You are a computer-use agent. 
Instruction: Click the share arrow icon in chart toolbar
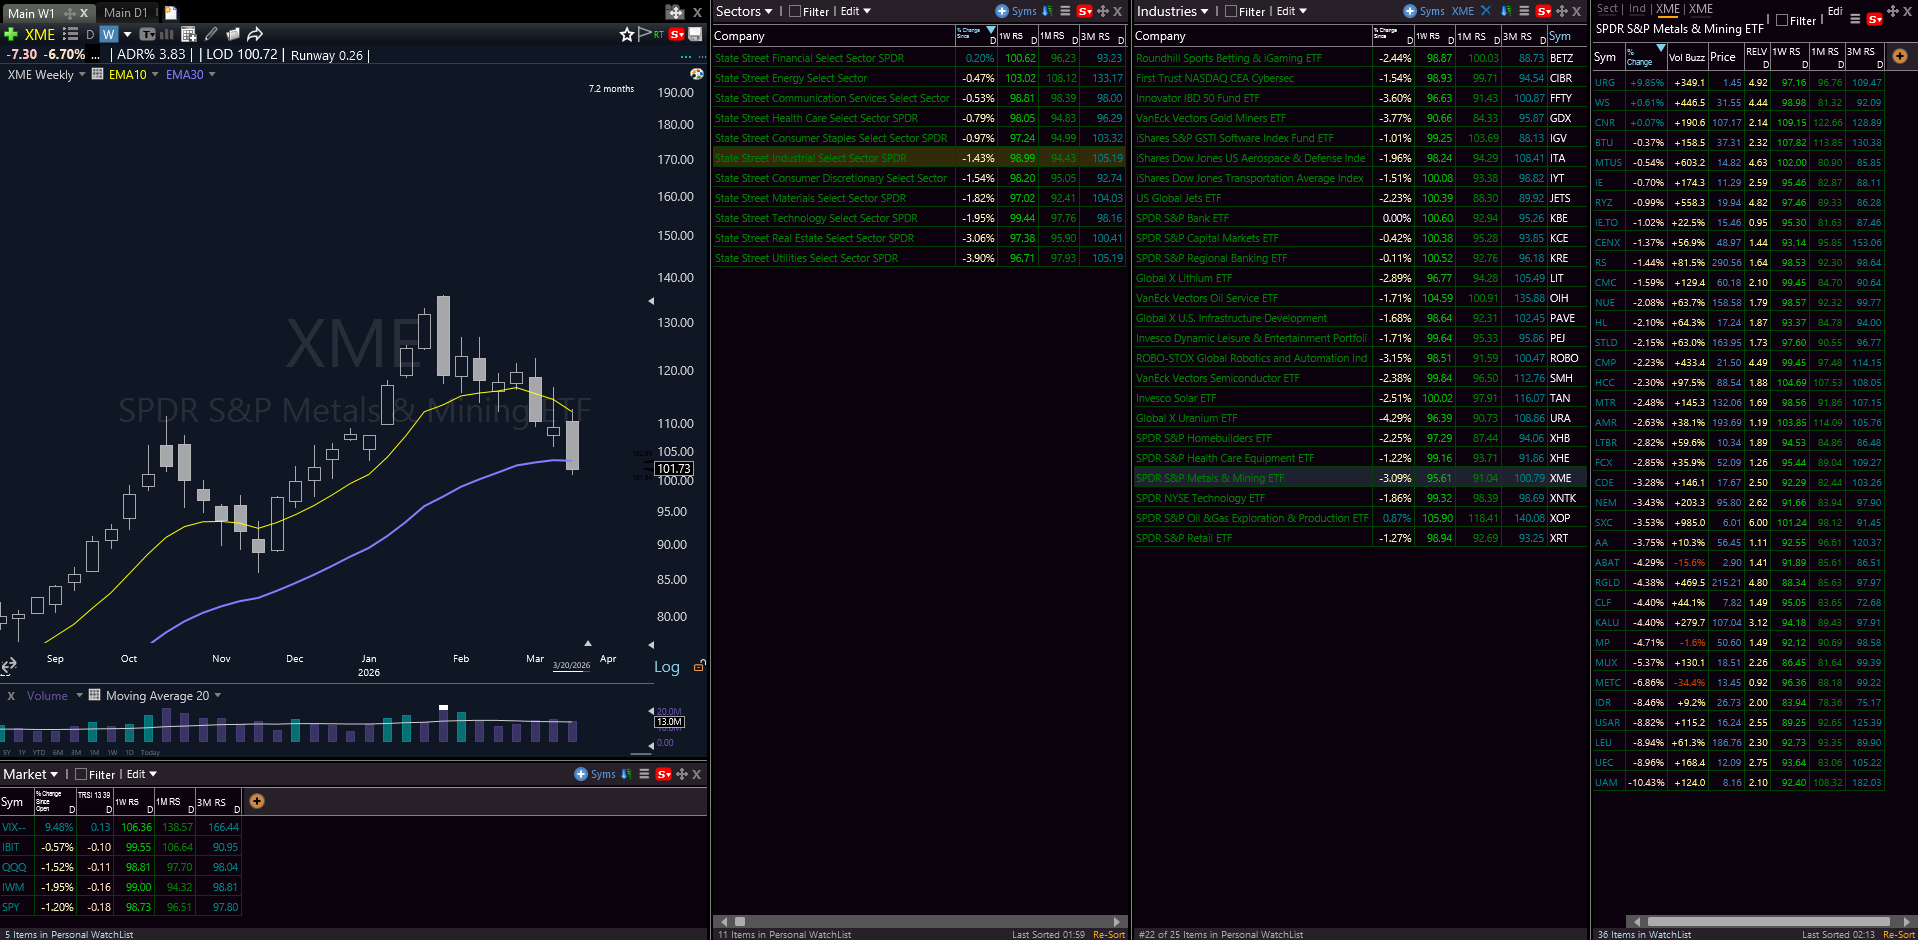tap(255, 34)
